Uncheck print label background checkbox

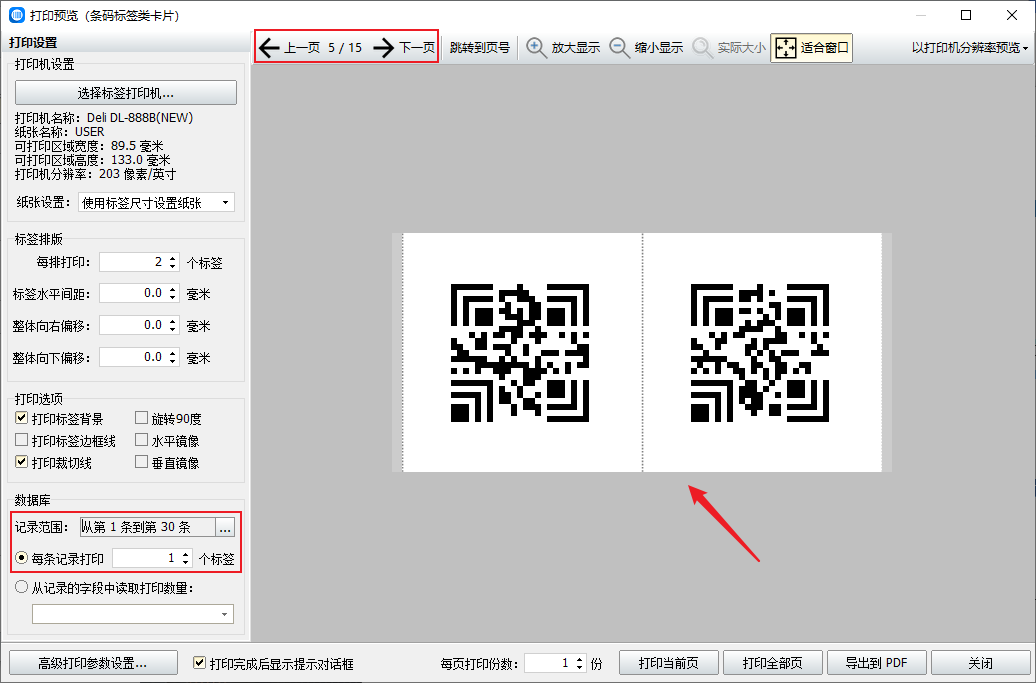[22, 417]
